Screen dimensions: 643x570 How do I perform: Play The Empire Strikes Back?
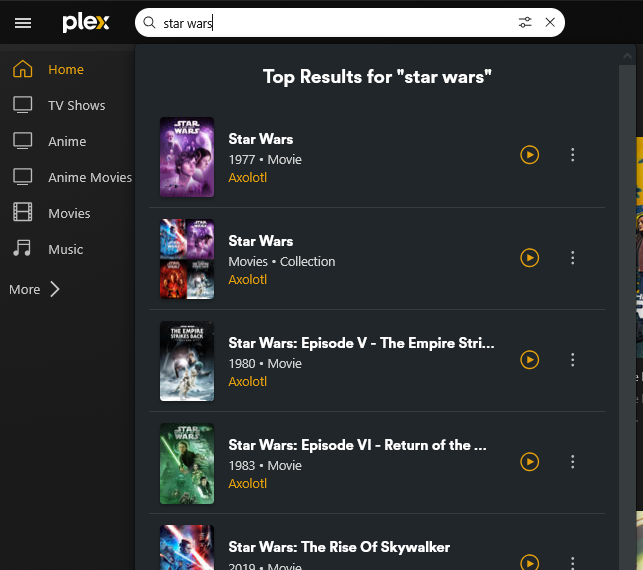click(x=530, y=360)
